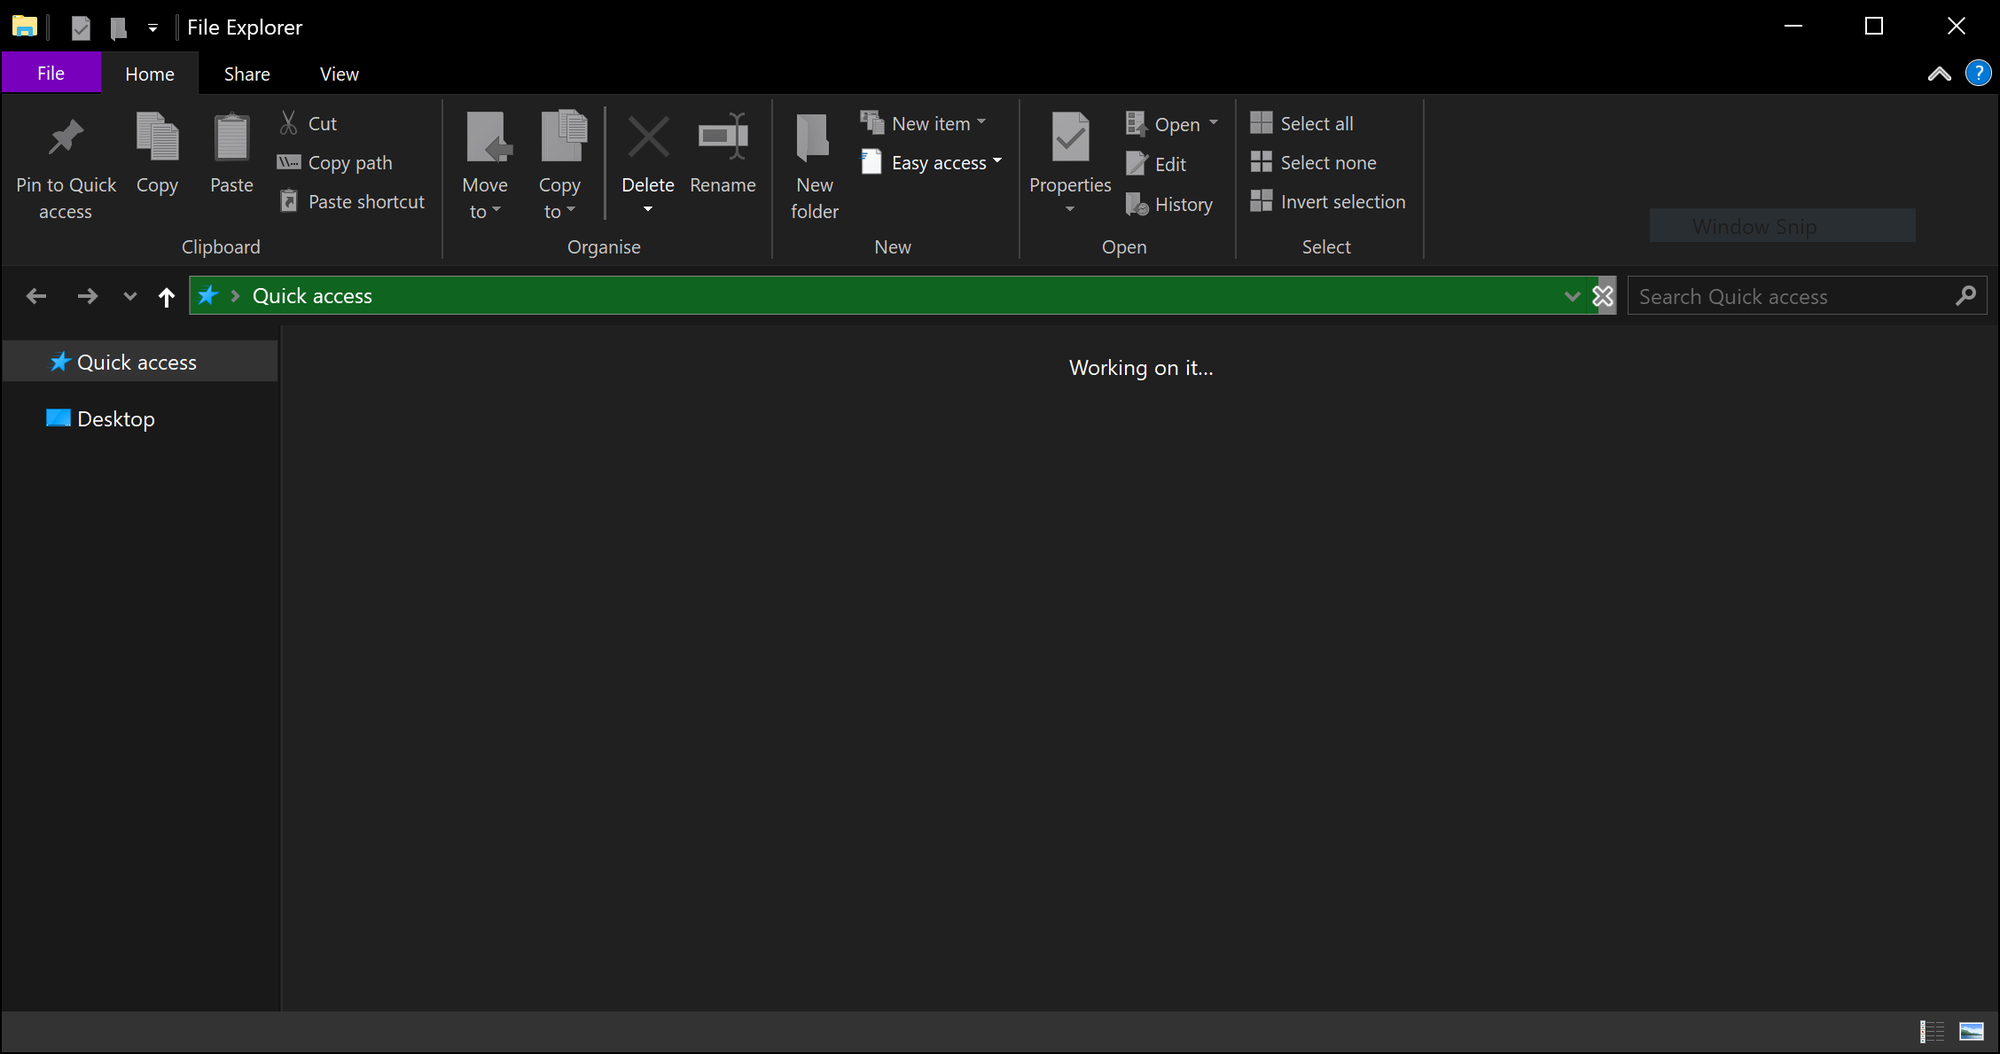Expand the address path chevron before Quick access

tap(235, 296)
